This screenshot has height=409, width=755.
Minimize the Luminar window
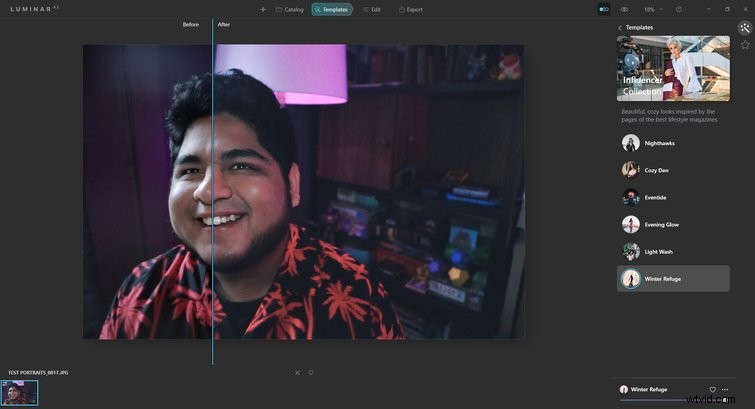[708, 9]
